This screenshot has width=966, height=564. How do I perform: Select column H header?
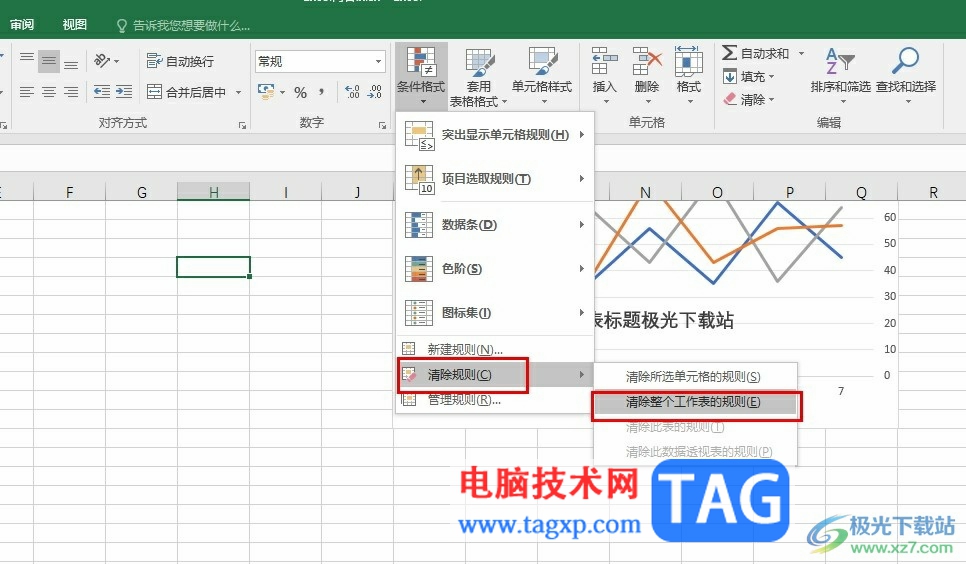[x=213, y=192]
